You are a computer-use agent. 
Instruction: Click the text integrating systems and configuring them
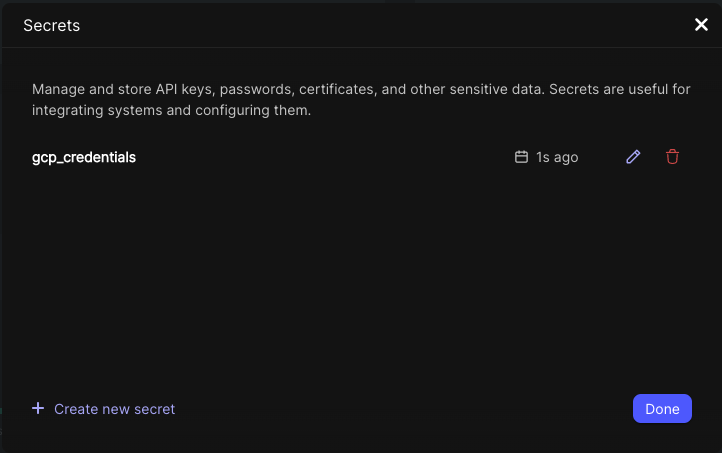coord(172,110)
